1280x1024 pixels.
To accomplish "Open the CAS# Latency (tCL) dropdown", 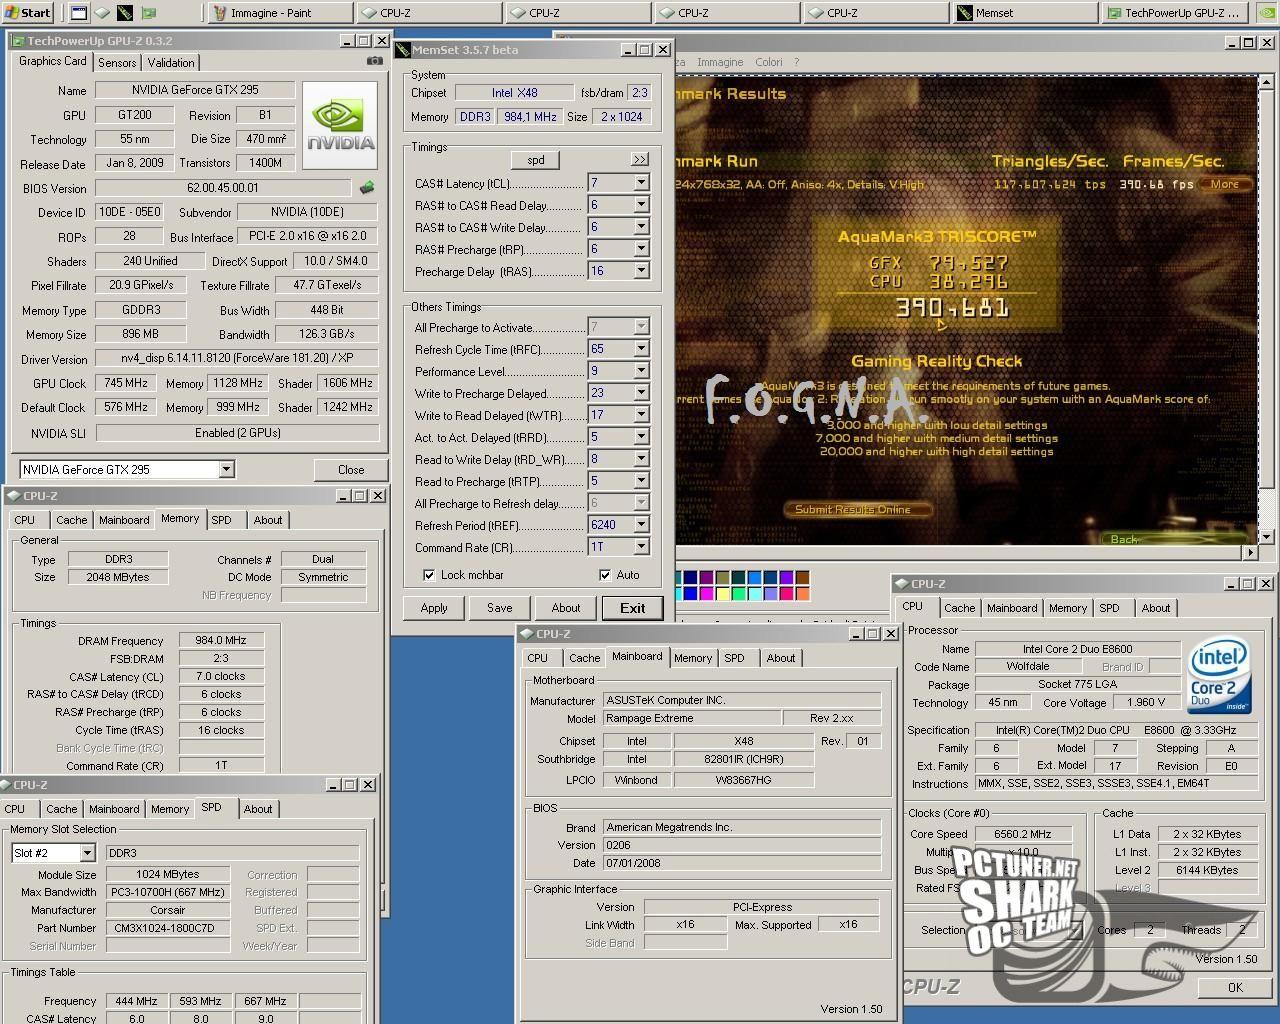I will click(x=641, y=183).
